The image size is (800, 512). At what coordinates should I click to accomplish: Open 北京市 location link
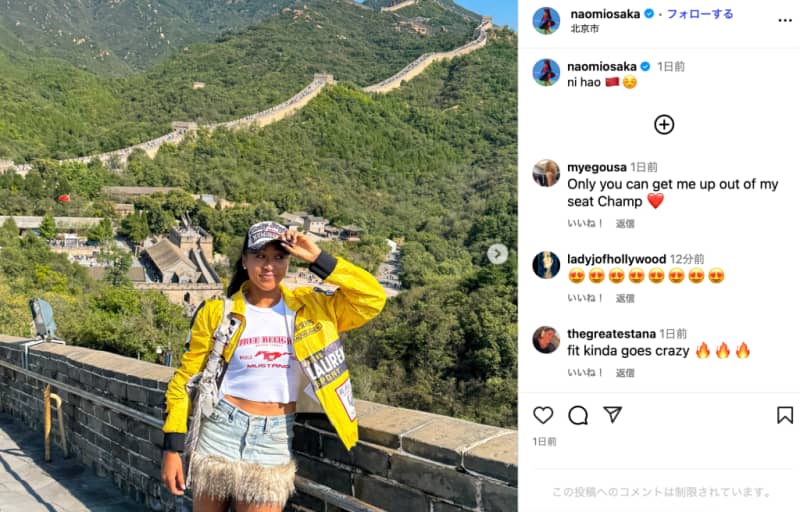pyautogui.click(x=585, y=29)
